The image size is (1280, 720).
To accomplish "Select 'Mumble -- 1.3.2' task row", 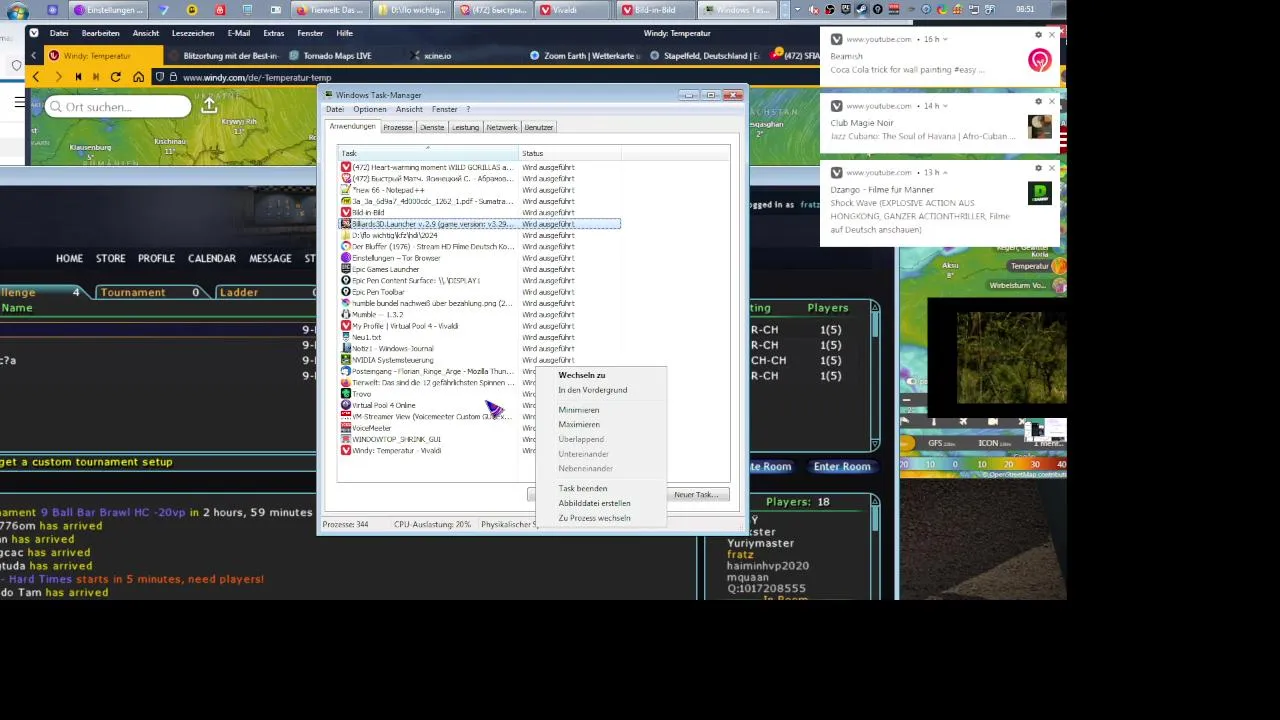I will click(480, 314).
